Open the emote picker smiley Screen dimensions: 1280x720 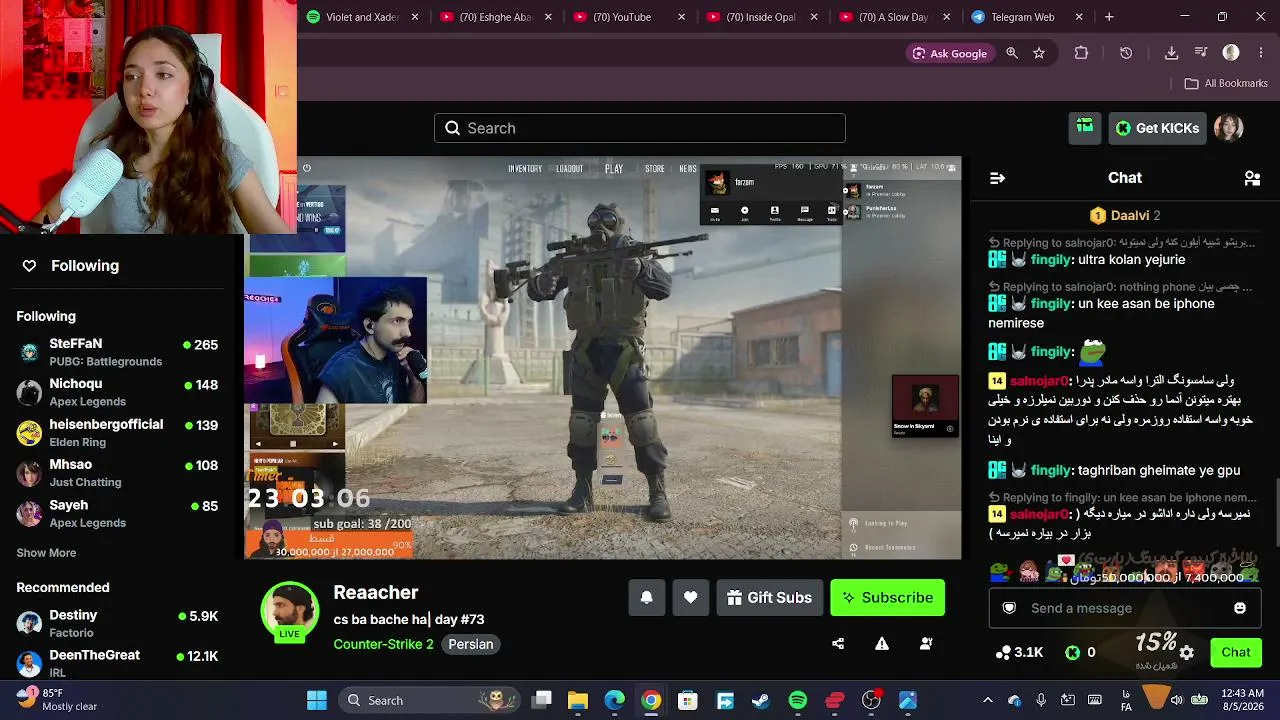[1240, 608]
